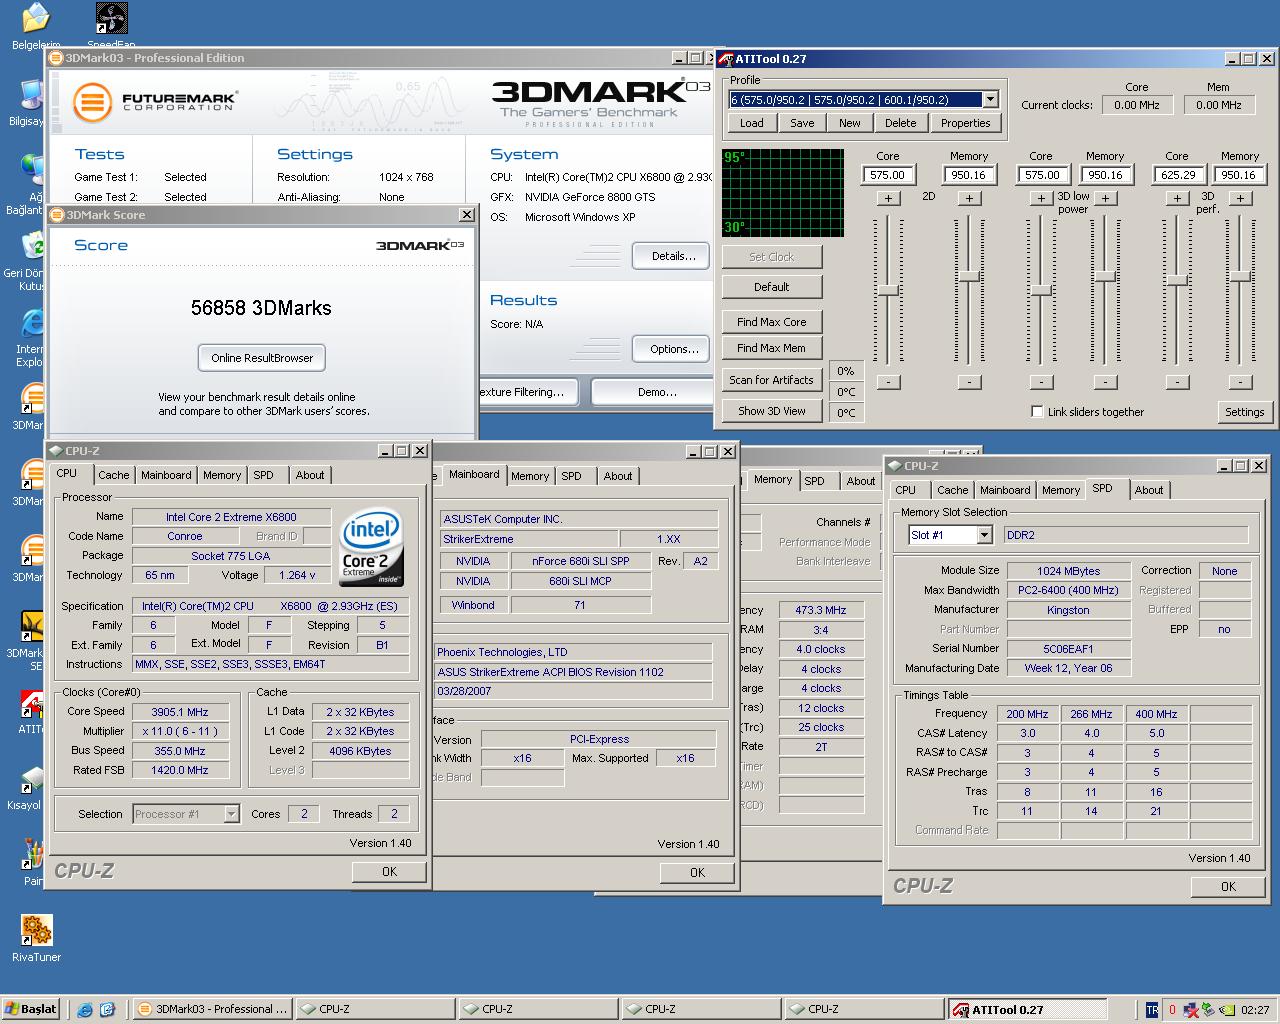Decrease the 2D Core clock with minus

pos(888,381)
